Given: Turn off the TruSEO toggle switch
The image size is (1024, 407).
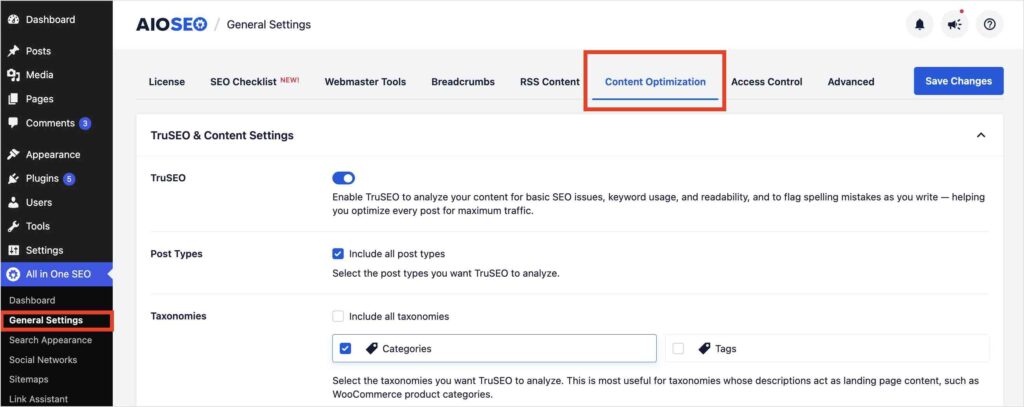Looking at the screenshot, I should 344,178.
